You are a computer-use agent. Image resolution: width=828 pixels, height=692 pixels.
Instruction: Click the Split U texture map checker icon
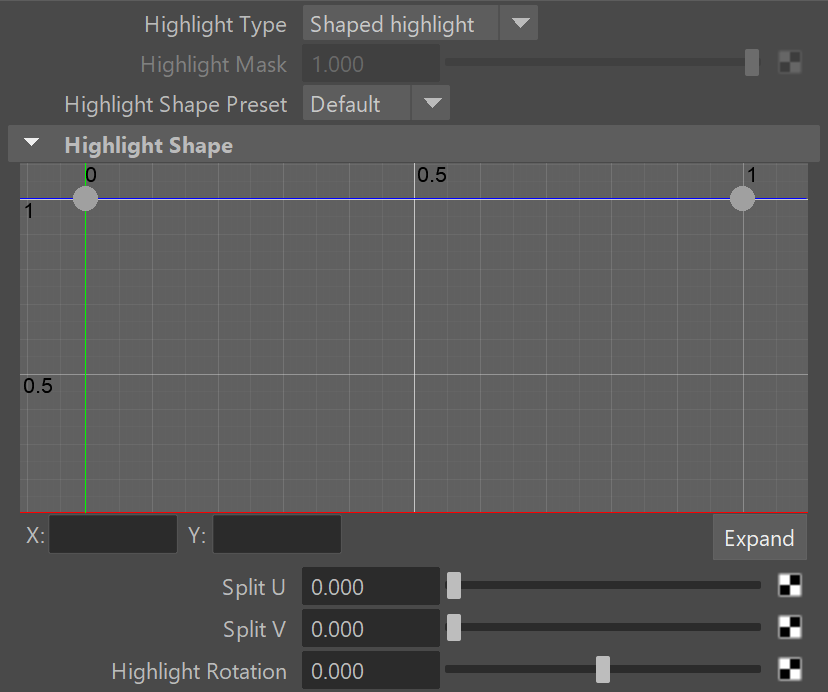(790, 586)
